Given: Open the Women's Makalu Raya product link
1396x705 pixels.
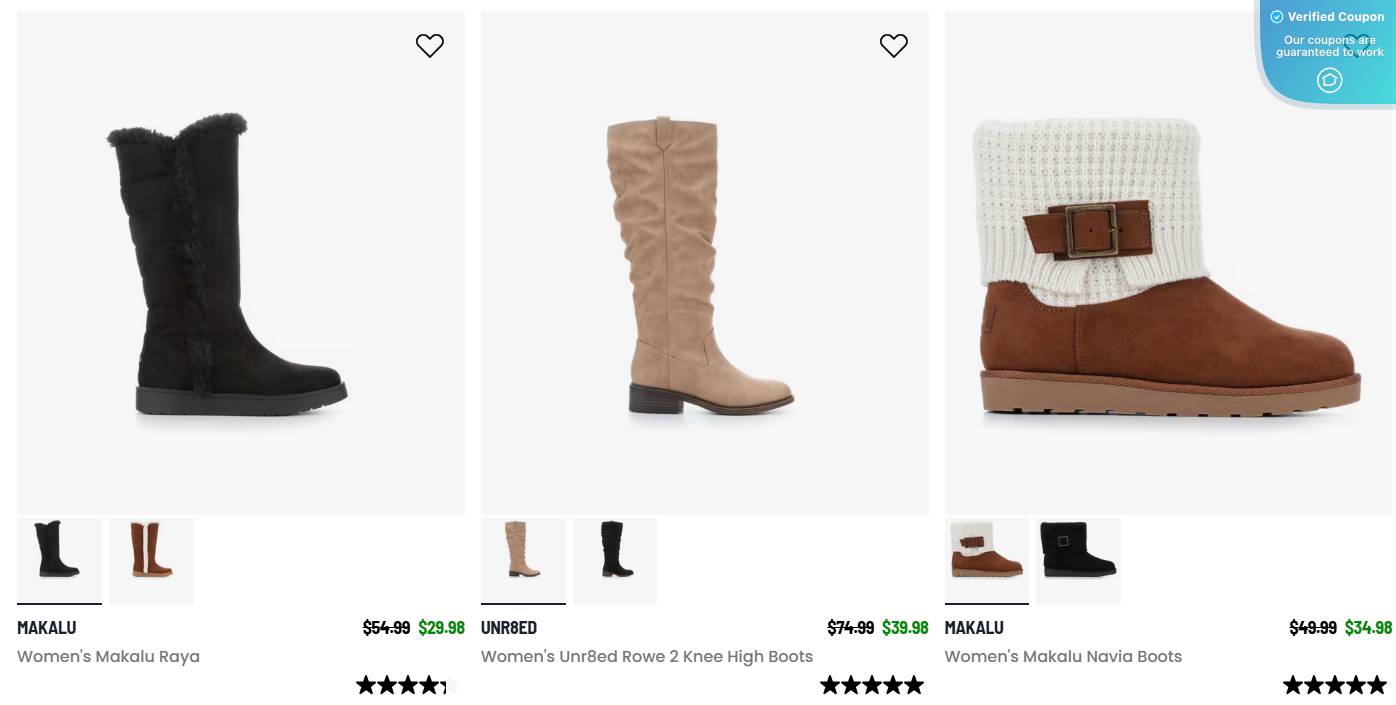Looking at the screenshot, I should point(108,656).
